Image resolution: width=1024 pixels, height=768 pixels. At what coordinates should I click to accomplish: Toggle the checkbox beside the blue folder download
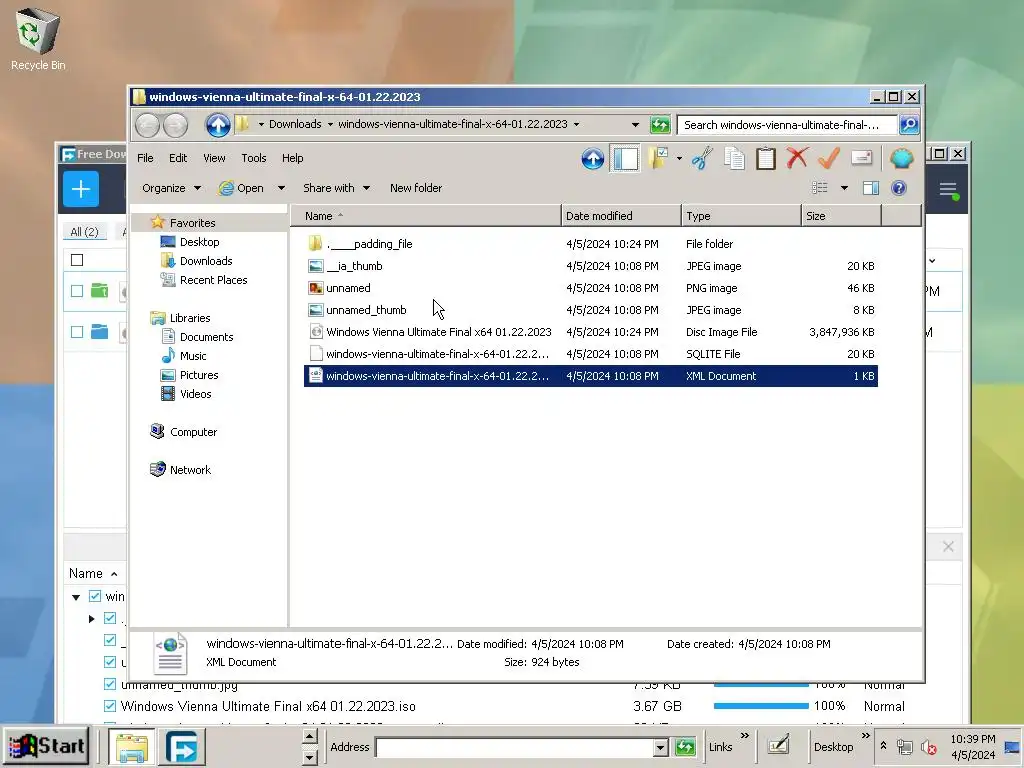pyautogui.click(x=77, y=332)
